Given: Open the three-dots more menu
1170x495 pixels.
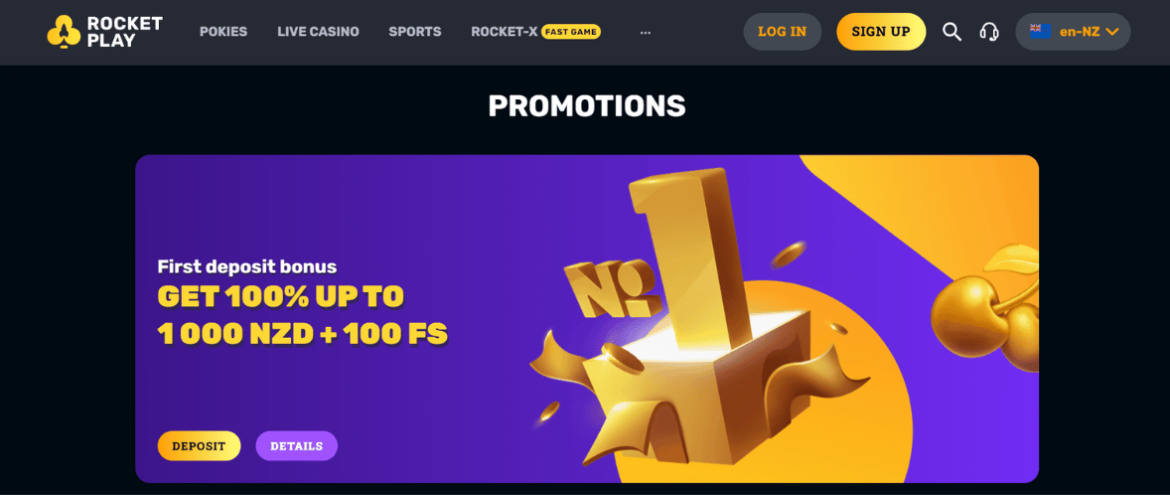Looking at the screenshot, I should pyautogui.click(x=645, y=32).
